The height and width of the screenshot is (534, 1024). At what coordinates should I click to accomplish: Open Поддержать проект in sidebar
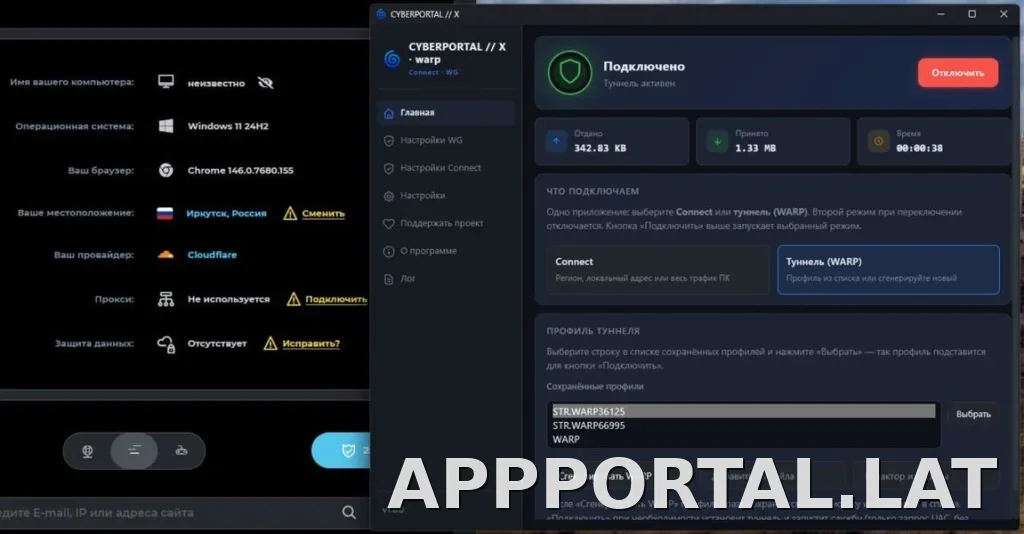[x=446, y=224]
